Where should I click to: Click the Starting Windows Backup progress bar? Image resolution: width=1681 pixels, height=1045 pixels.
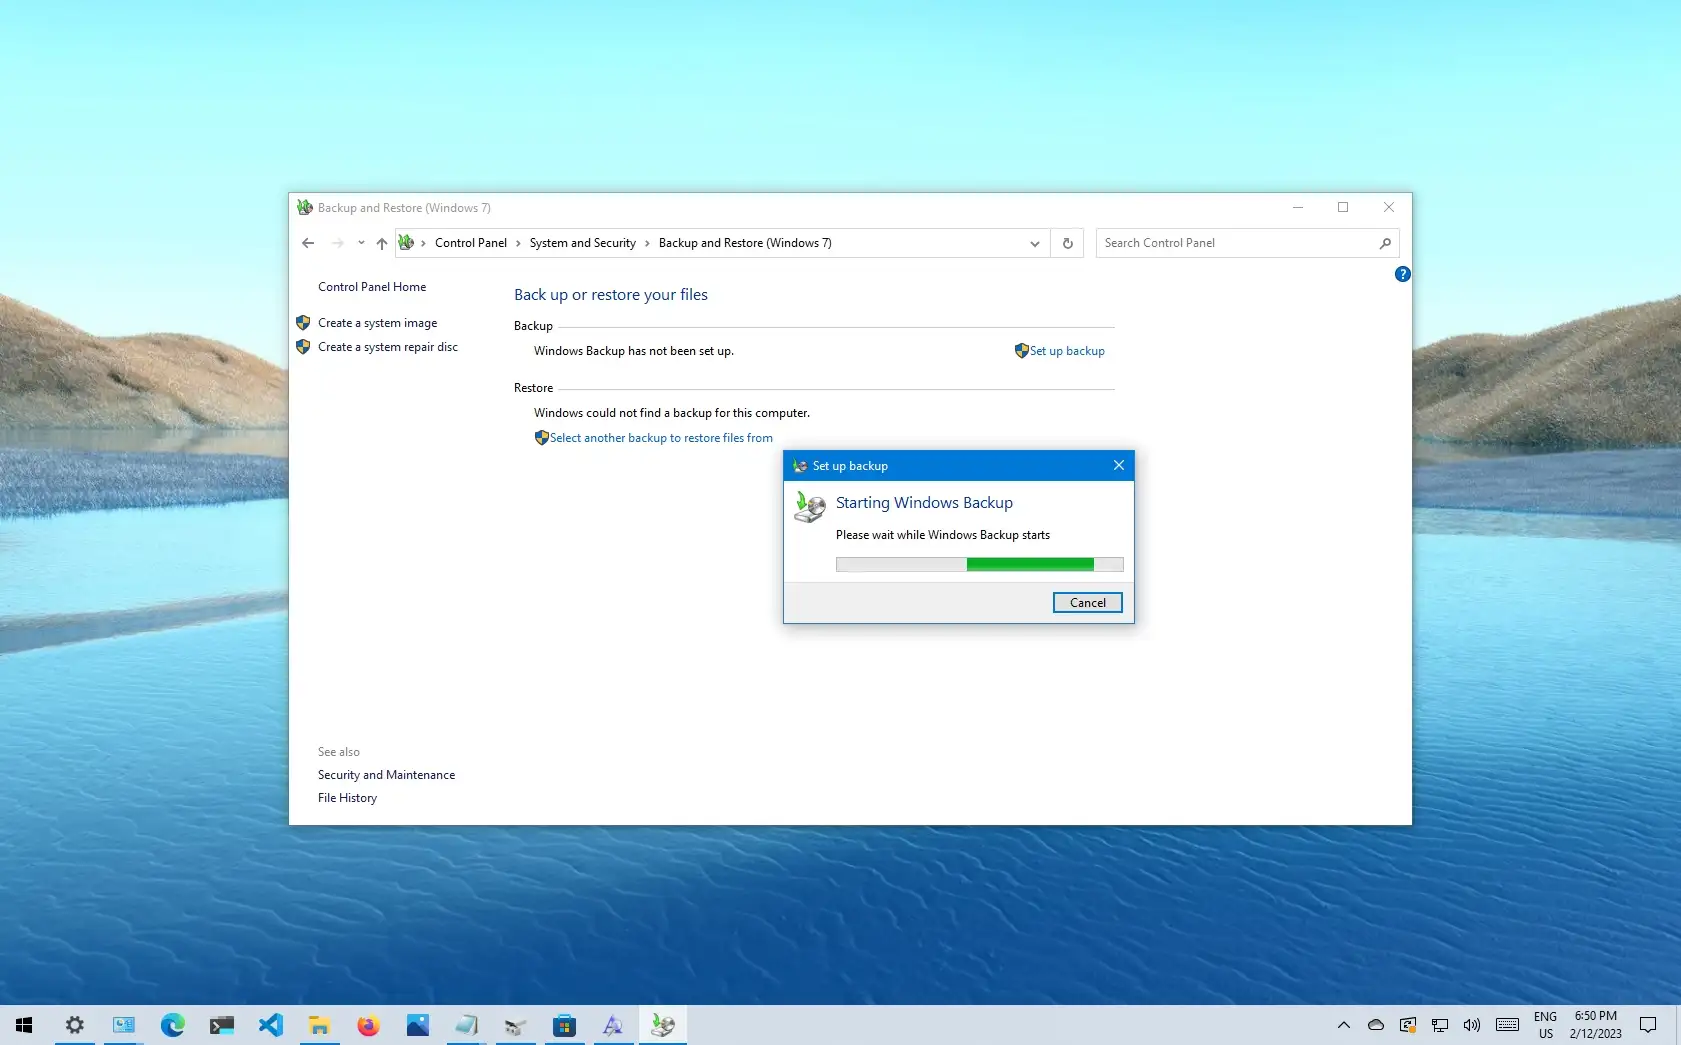[979, 565]
